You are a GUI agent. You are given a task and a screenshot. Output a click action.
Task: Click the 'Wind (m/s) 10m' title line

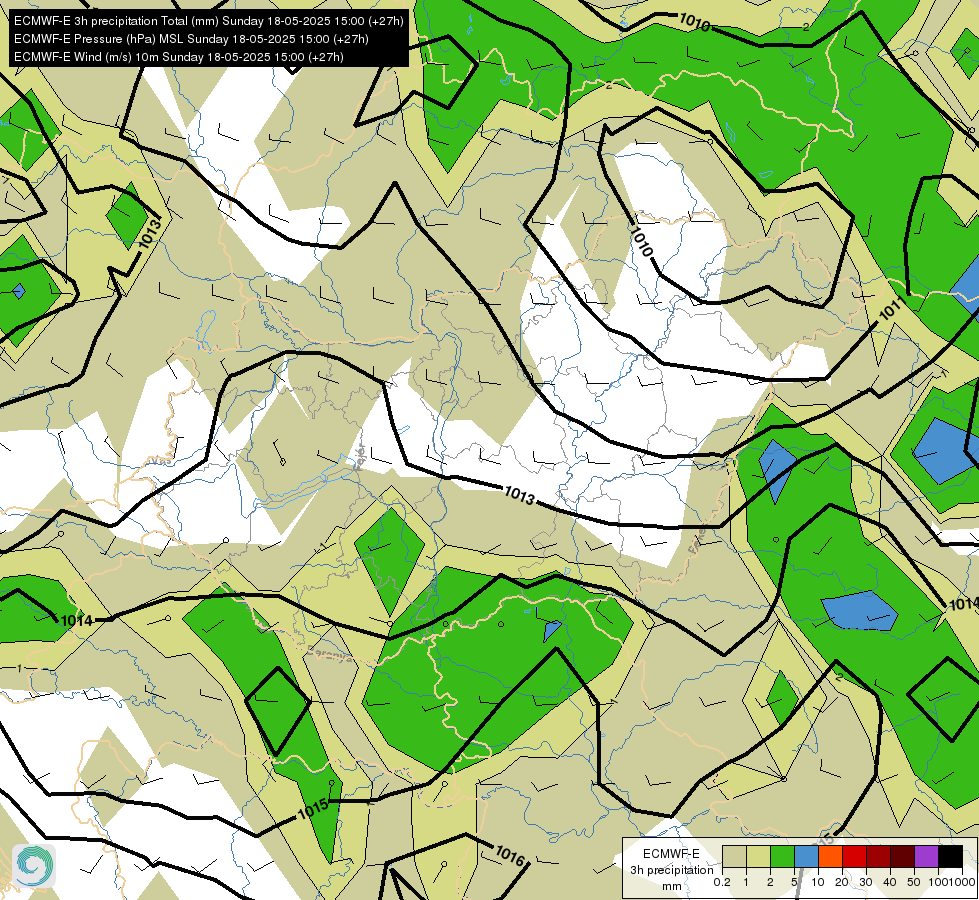[179, 57]
